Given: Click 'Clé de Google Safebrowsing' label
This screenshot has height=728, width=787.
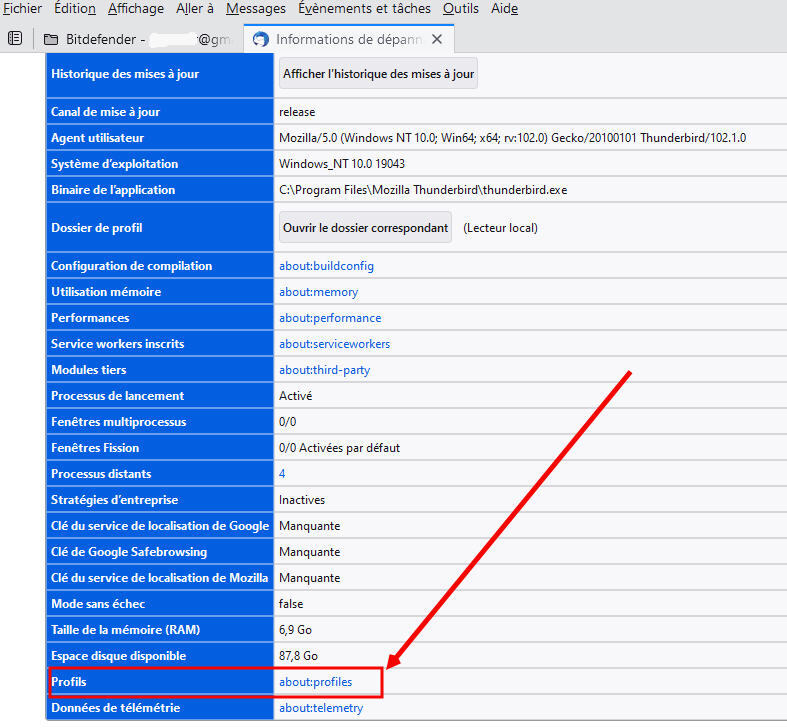Looking at the screenshot, I should pos(128,552).
